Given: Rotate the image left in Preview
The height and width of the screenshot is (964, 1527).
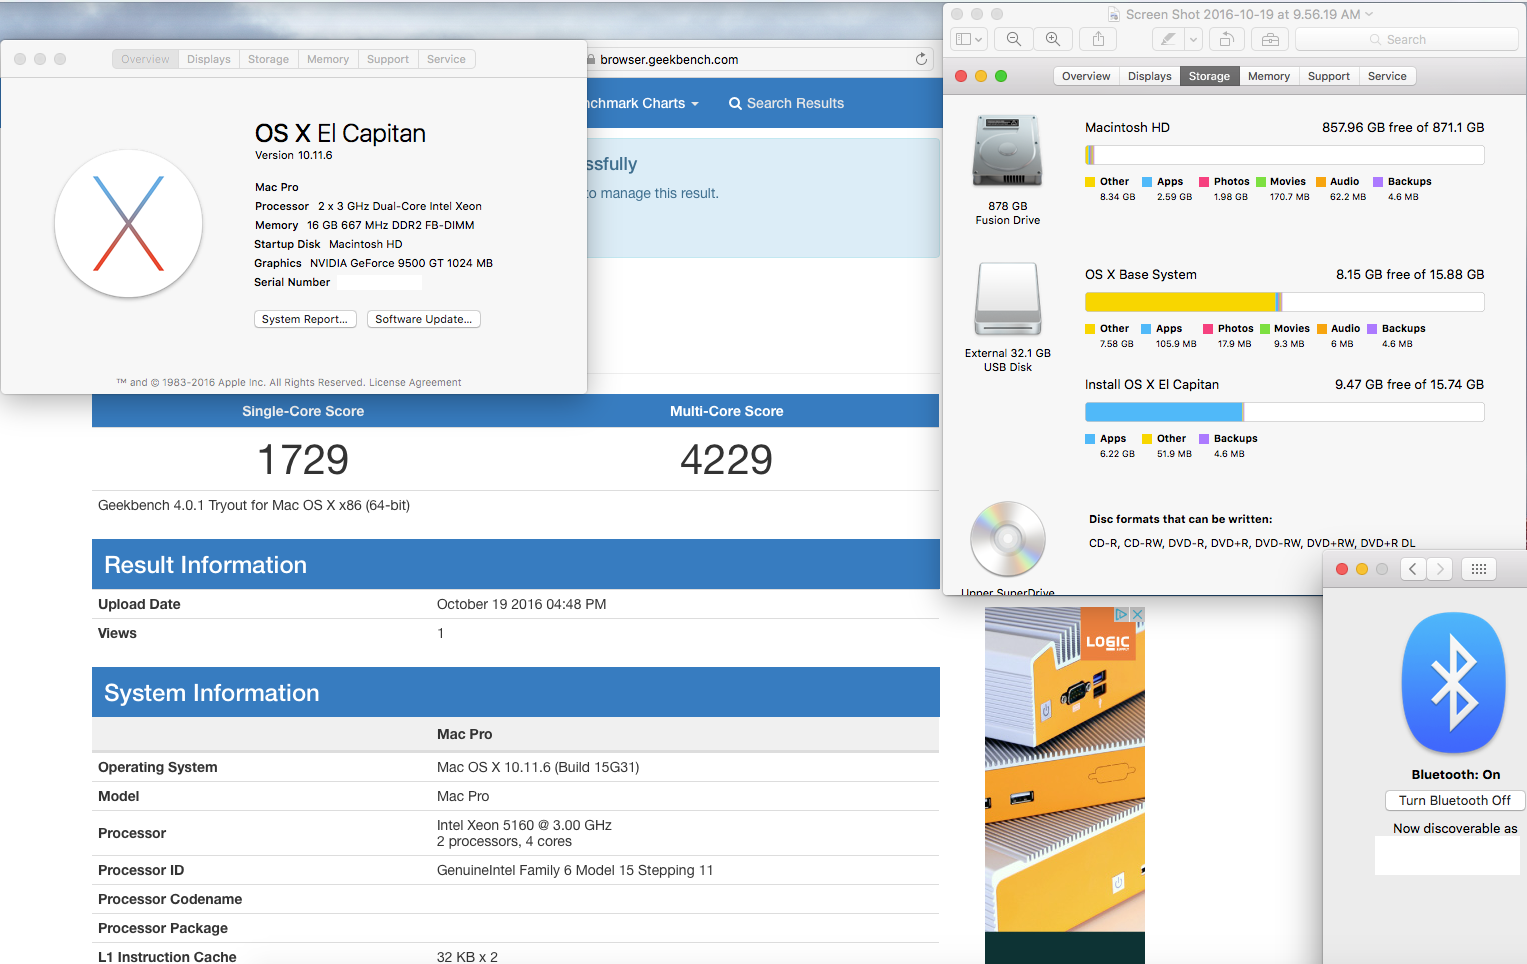Looking at the screenshot, I should (1226, 39).
